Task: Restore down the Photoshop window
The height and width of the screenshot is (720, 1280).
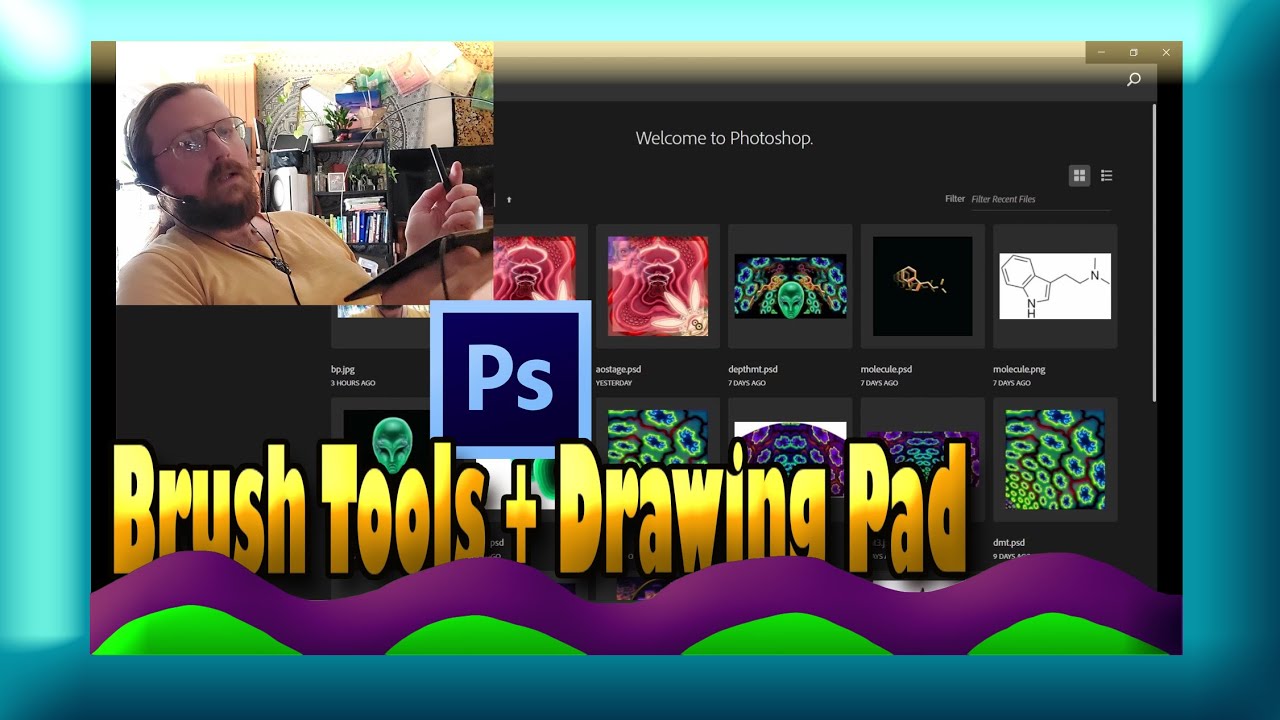Action: tap(1133, 52)
